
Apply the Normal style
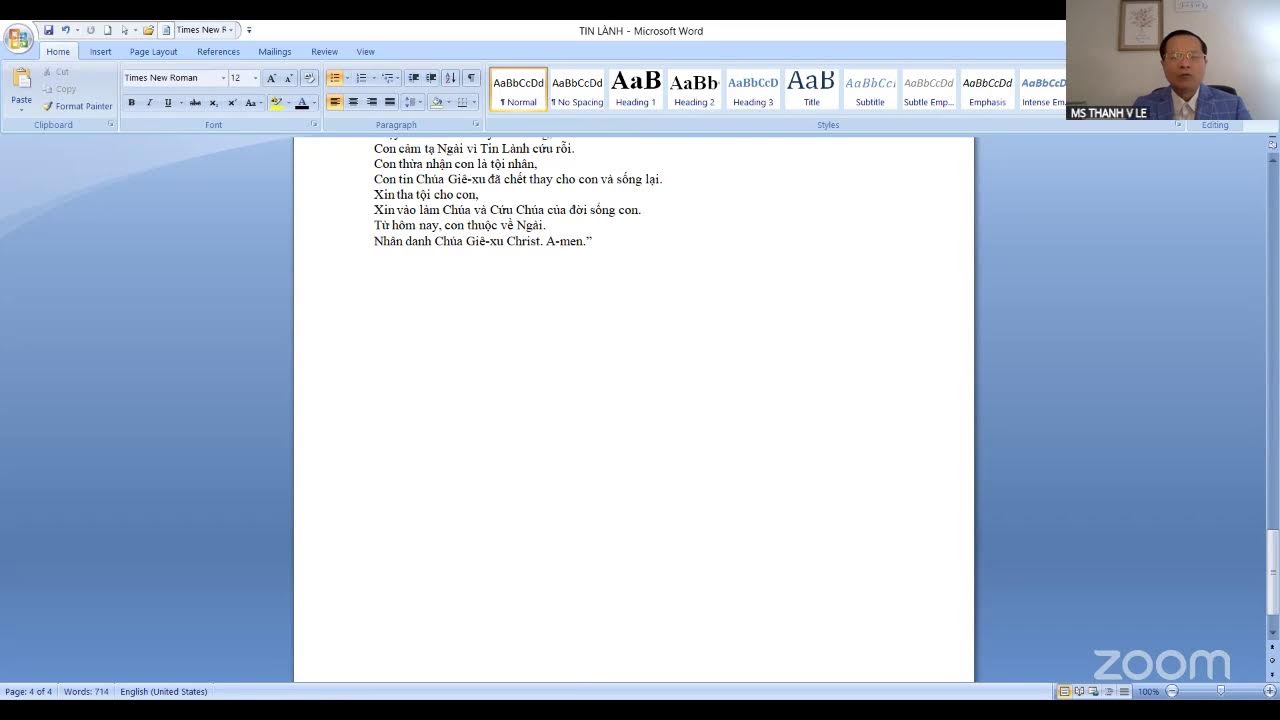pos(518,89)
